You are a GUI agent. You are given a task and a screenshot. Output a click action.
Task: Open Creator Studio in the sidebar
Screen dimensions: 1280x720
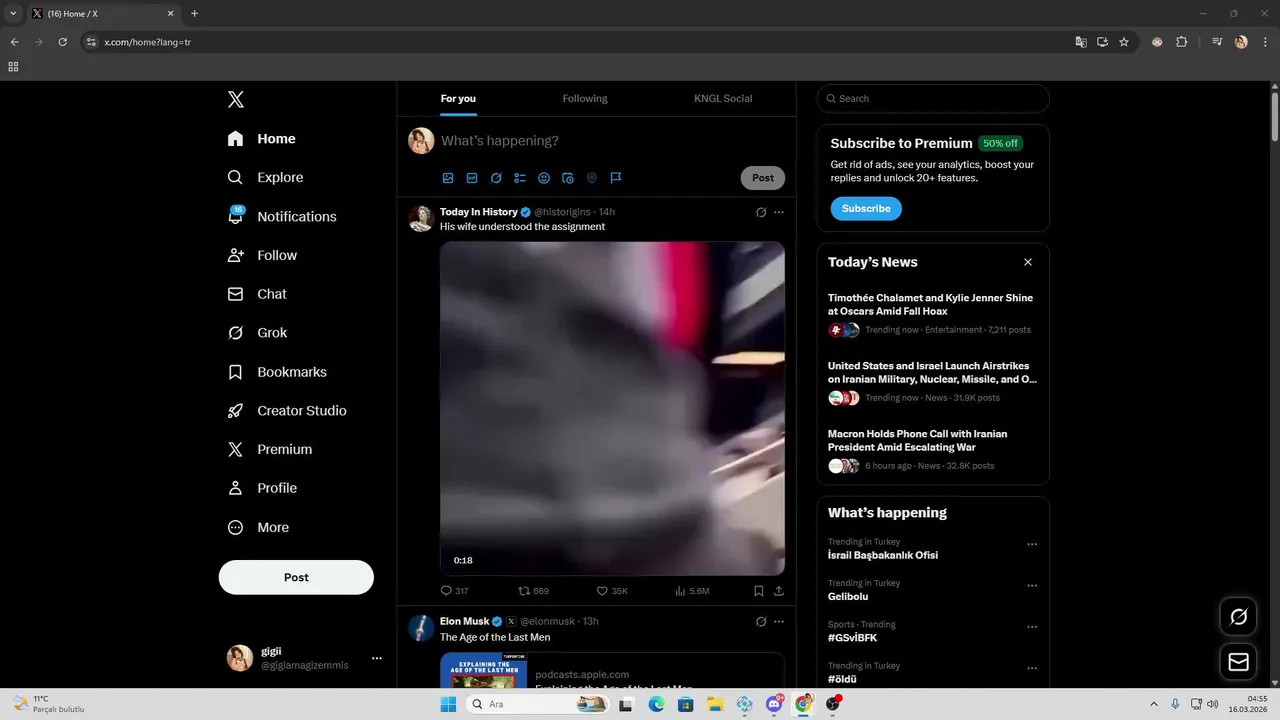(x=287, y=411)
